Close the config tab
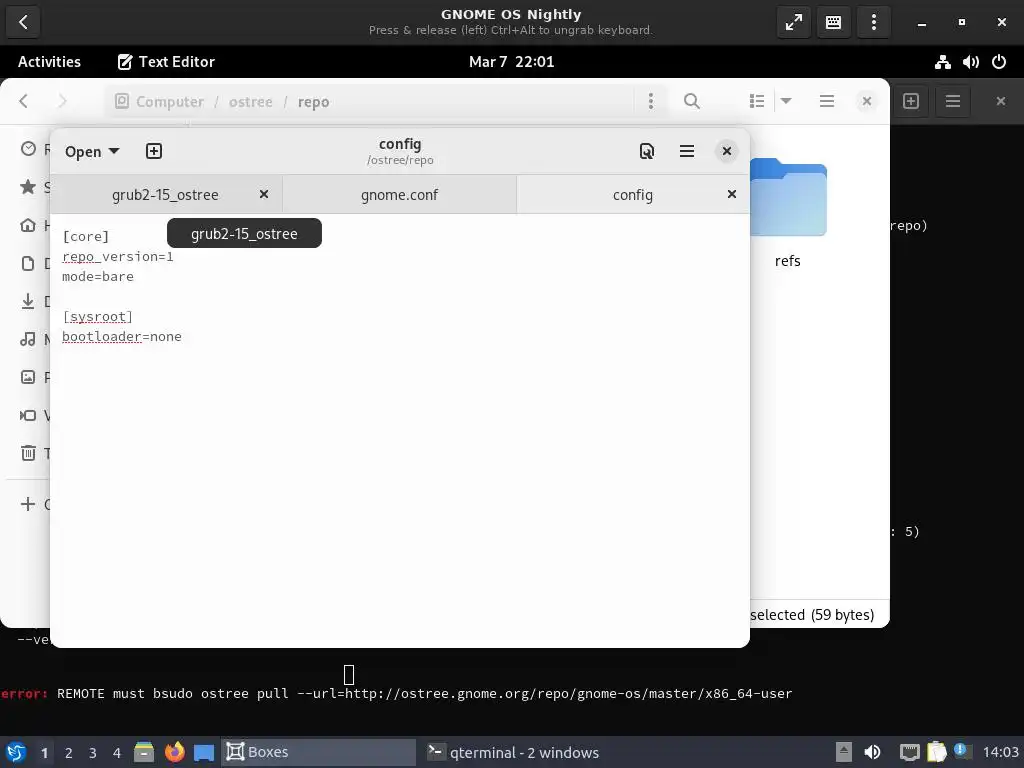This screenshot has height=768, width=1024. click(x=731, y=194)
